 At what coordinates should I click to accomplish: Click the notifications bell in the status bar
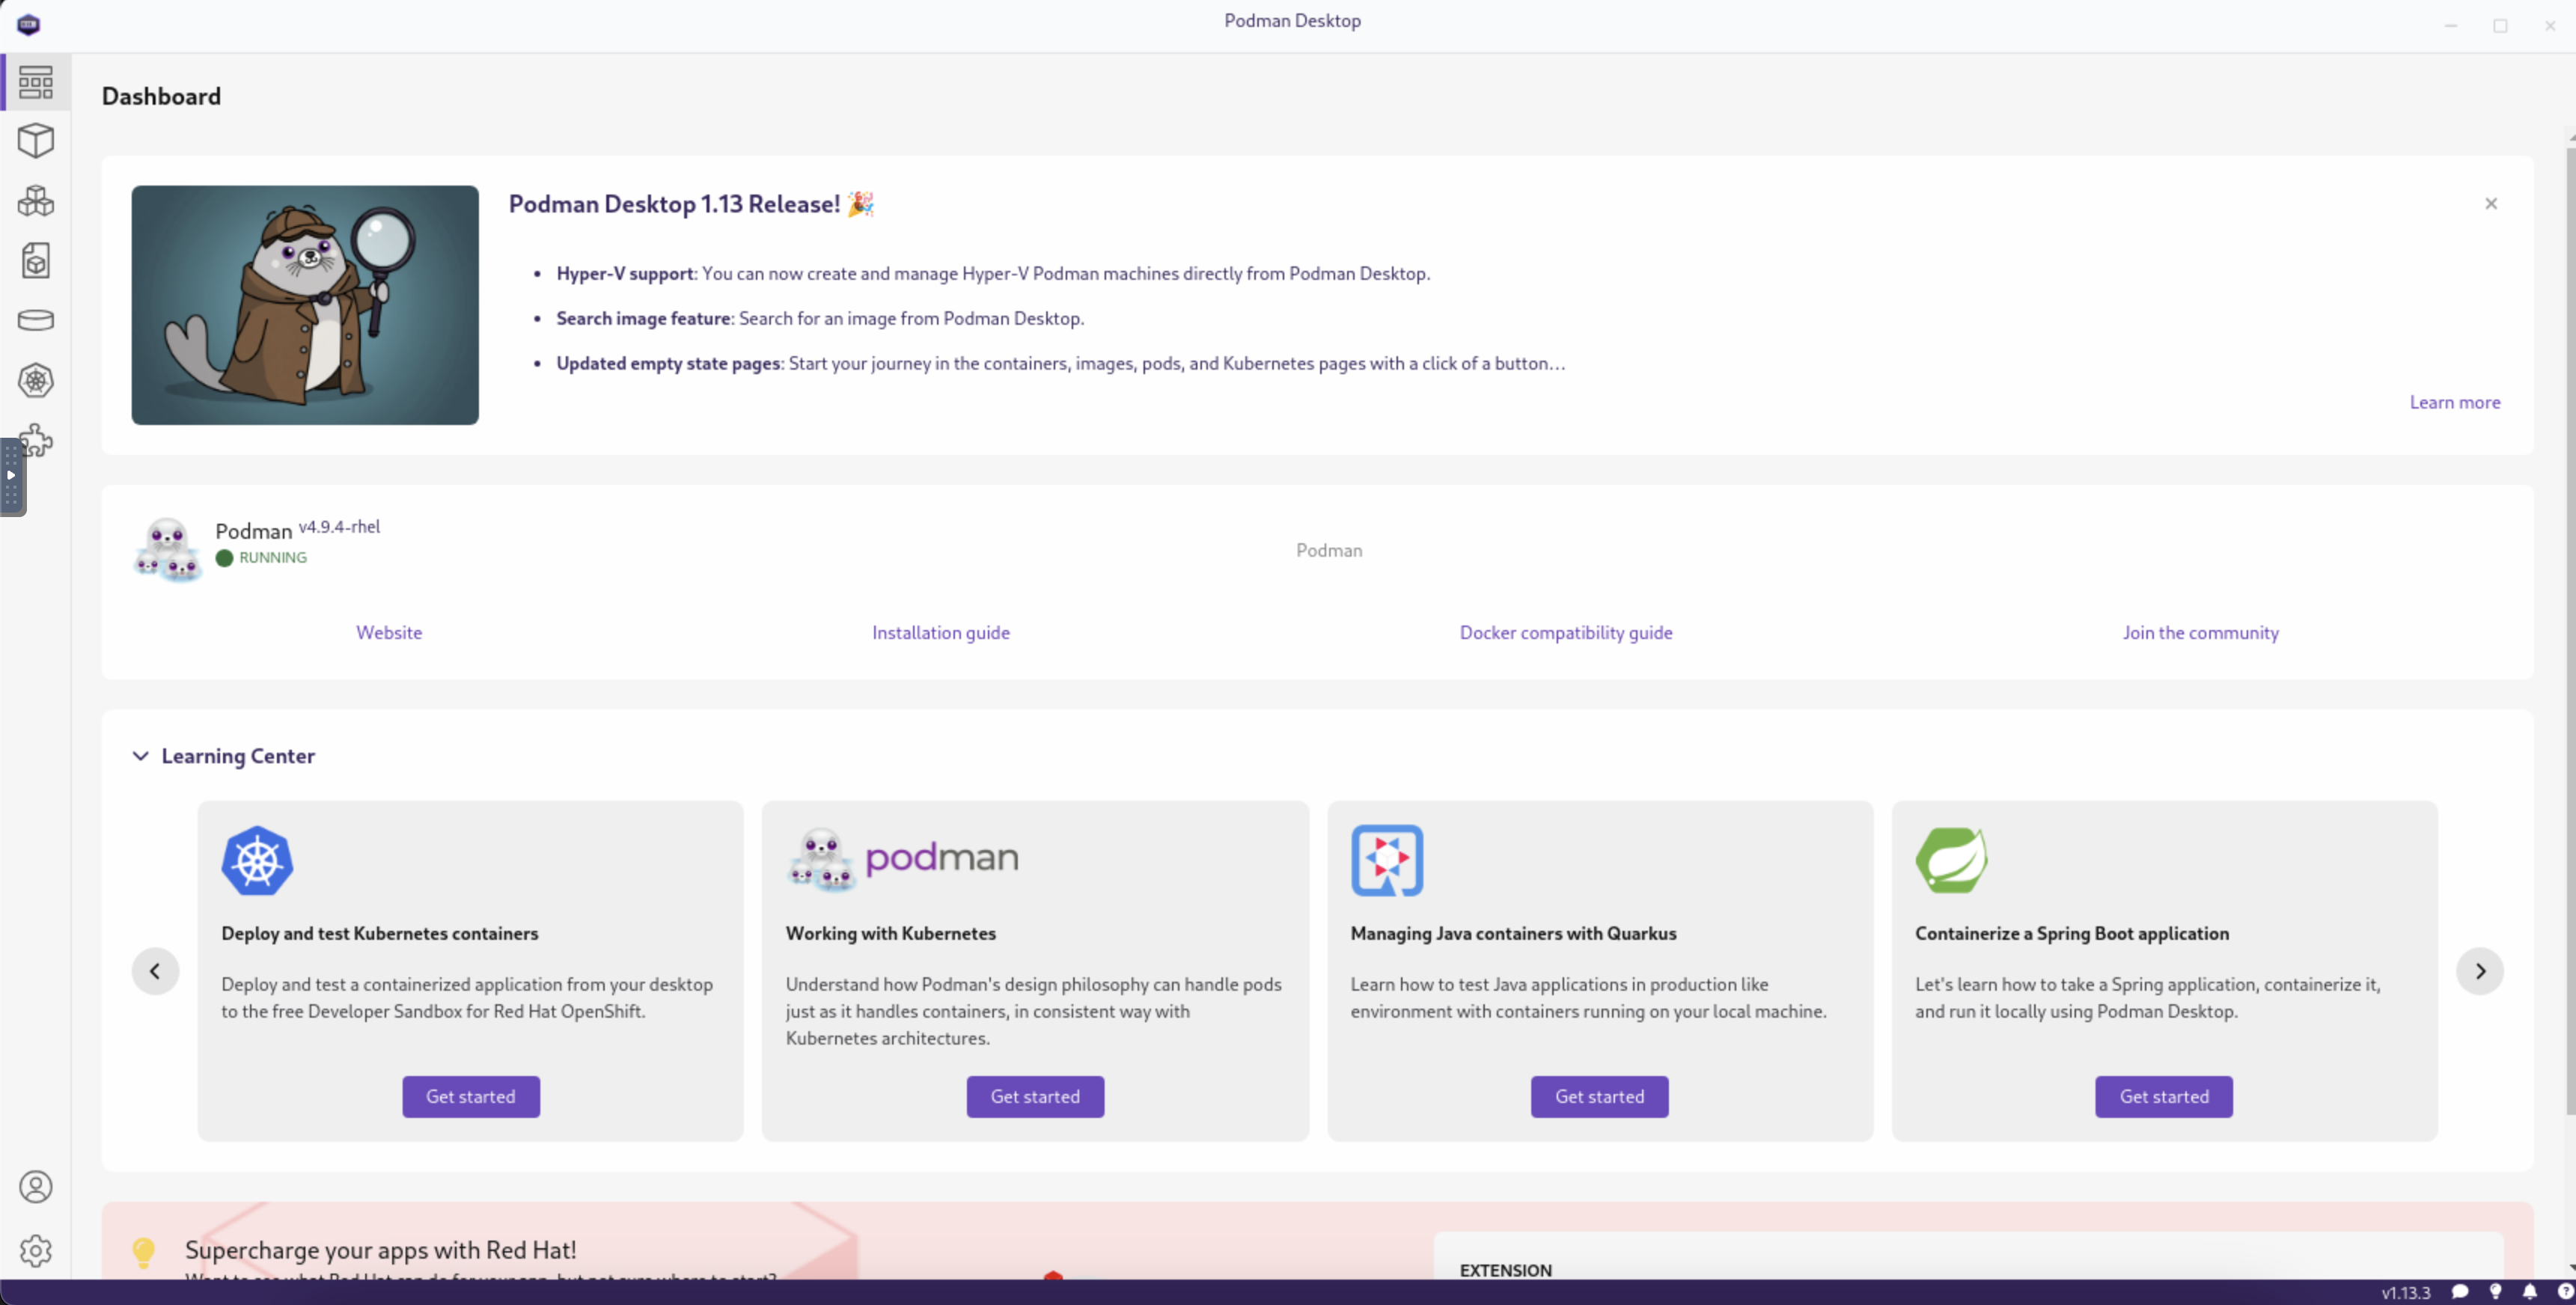(2530, 1292)
